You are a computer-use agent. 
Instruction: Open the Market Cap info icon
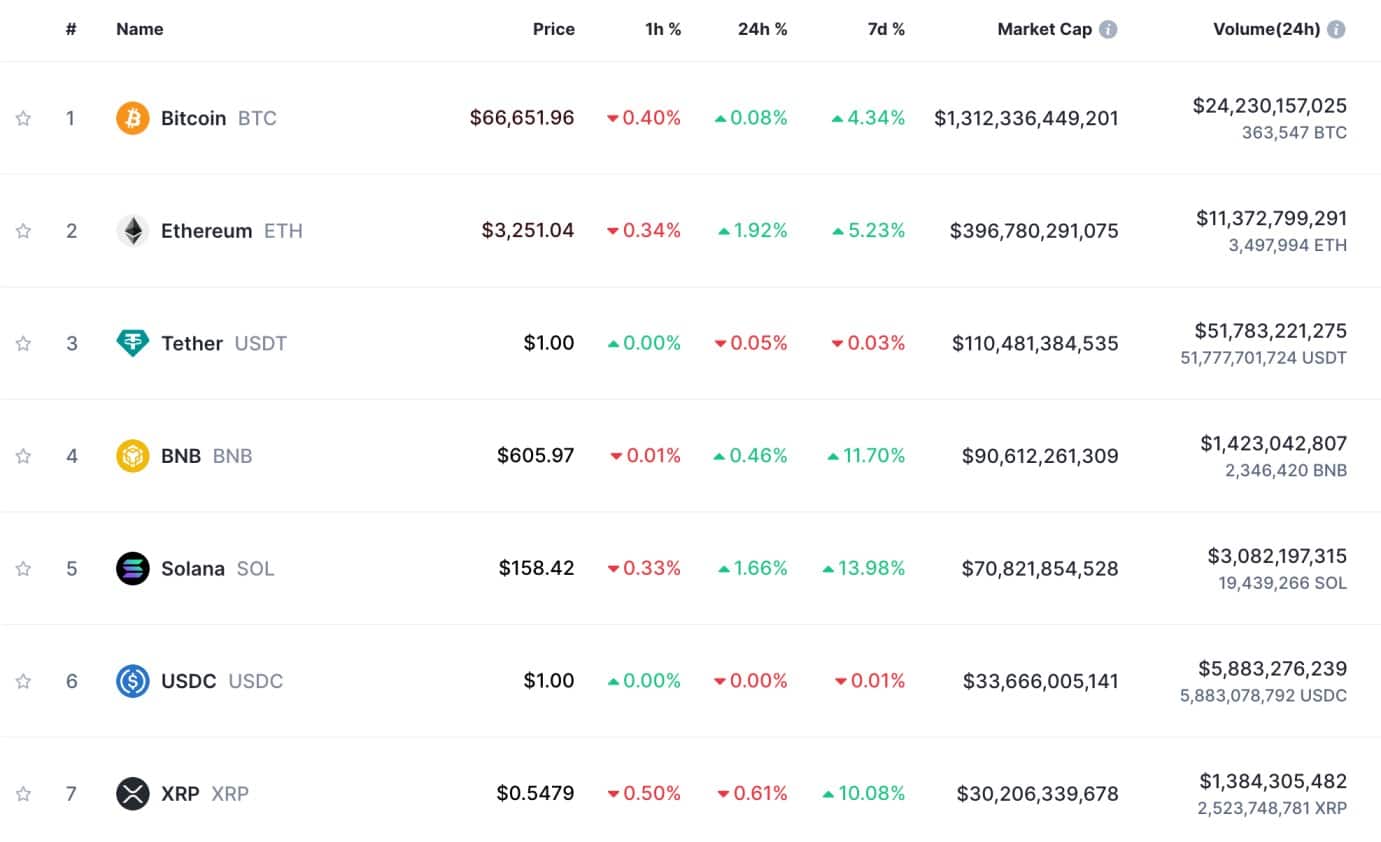[1108, 29]
